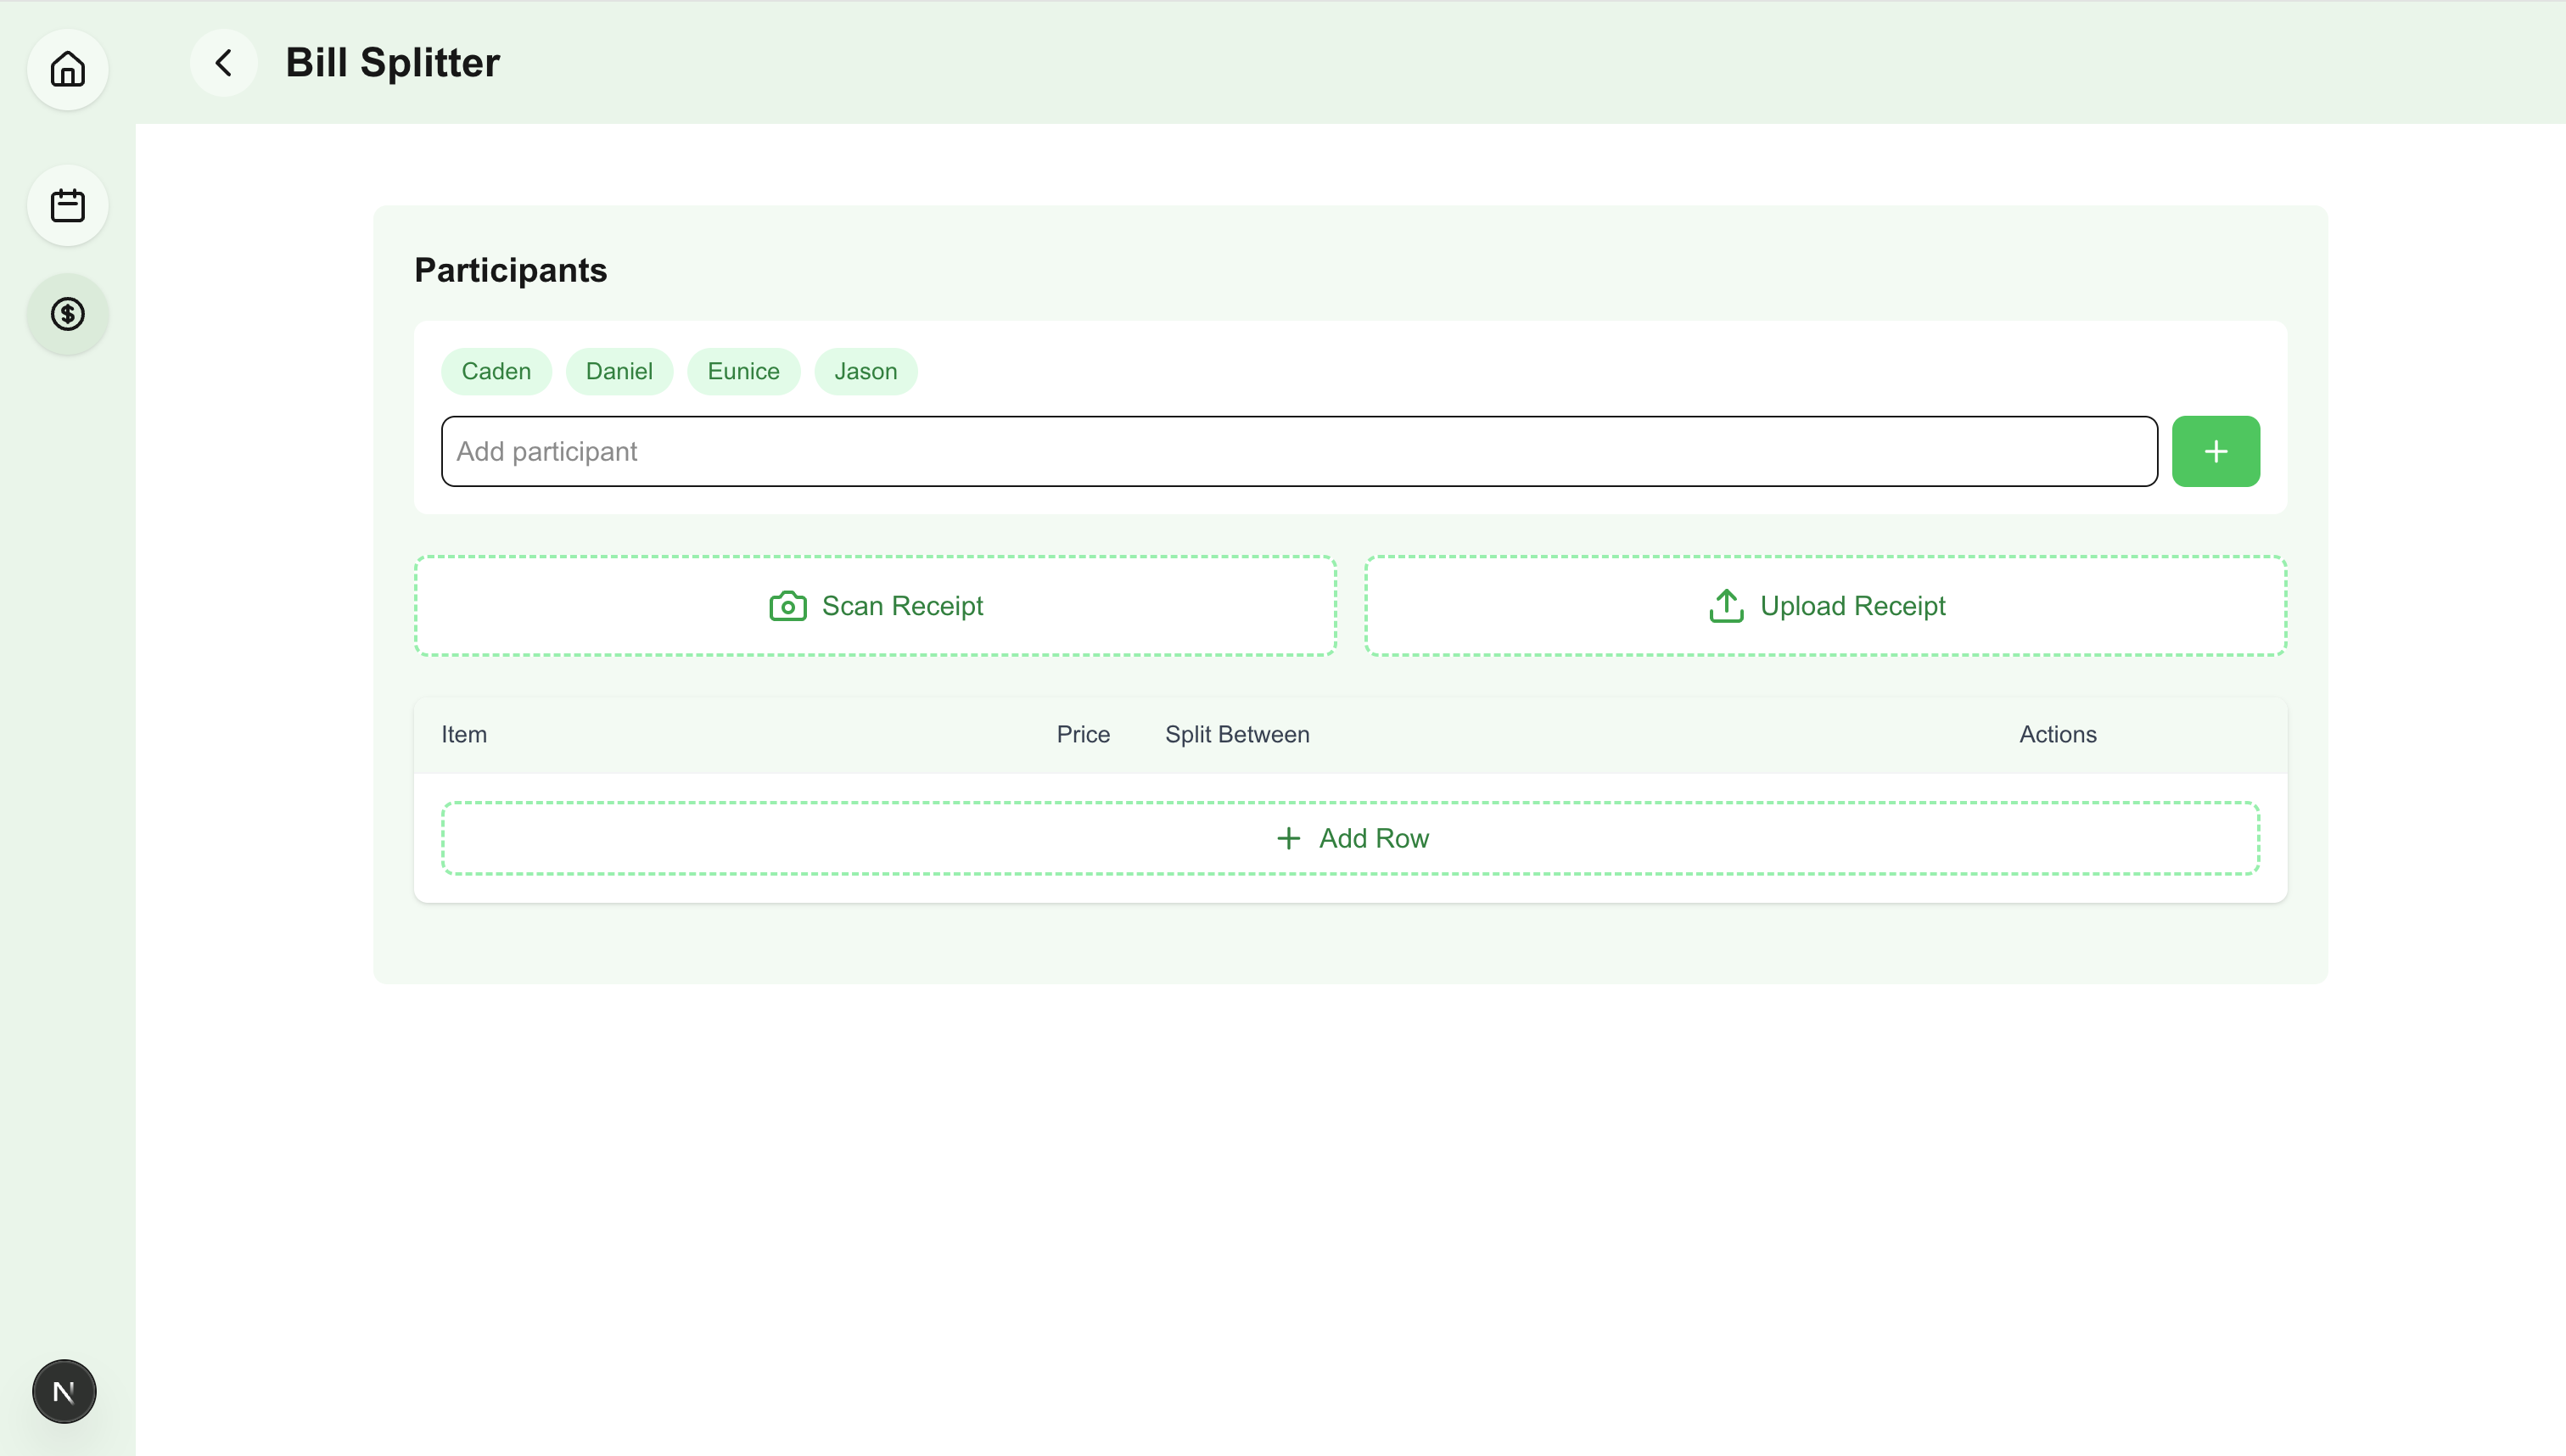Open the calendar sidebar icon
Image resolution: width=2566 pixels, height=1456 pixels.
tap(67, 206)
